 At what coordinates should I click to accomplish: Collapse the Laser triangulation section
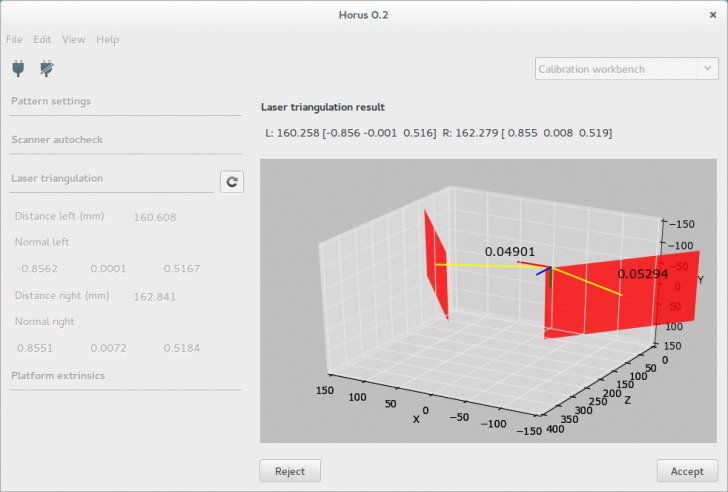tap(57, 178)
